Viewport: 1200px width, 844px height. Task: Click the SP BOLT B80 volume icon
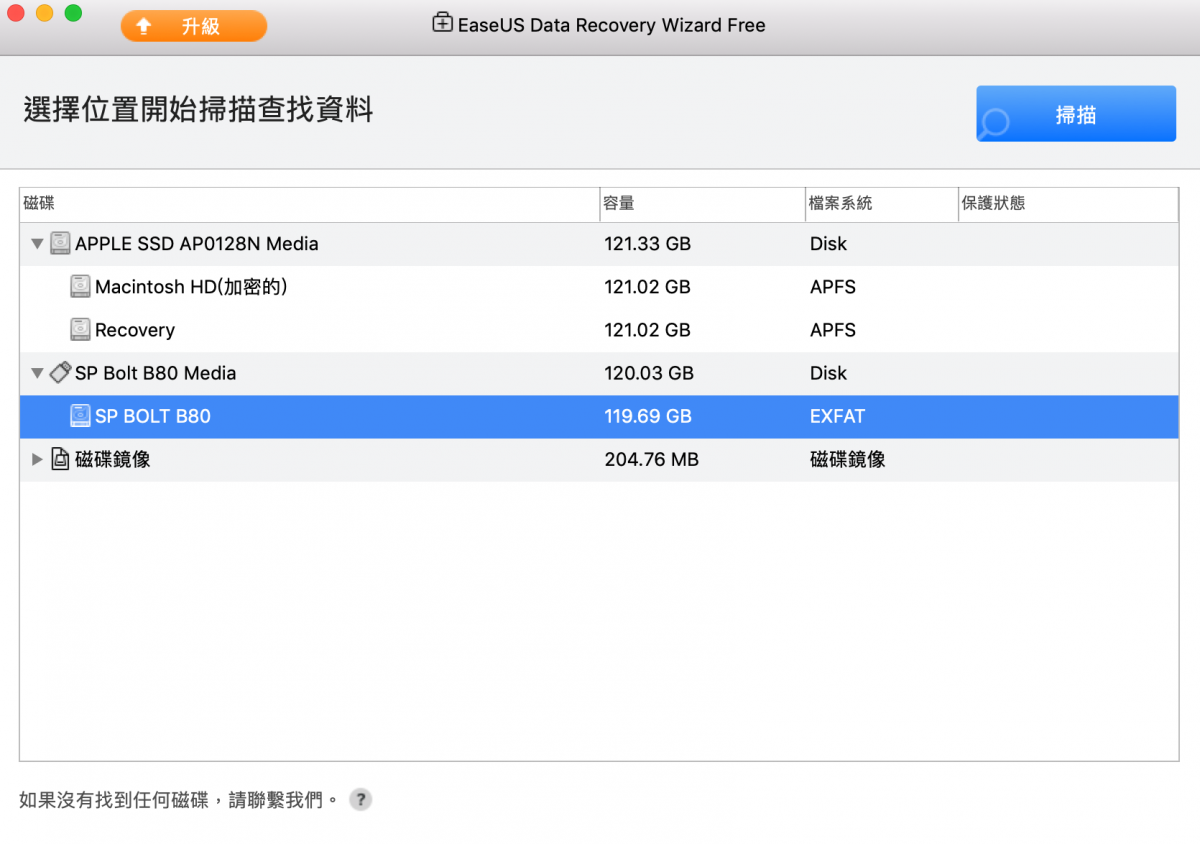point(80,416)
